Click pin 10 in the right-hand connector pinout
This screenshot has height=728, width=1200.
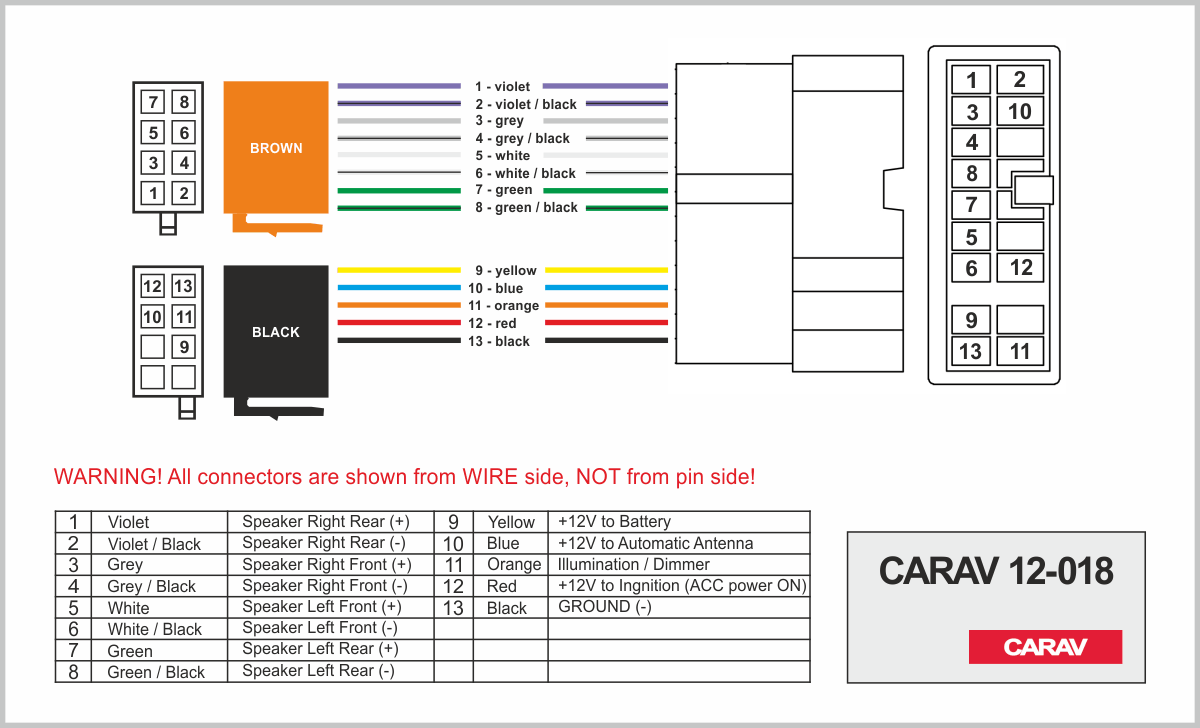click(x=1020, y=111)
